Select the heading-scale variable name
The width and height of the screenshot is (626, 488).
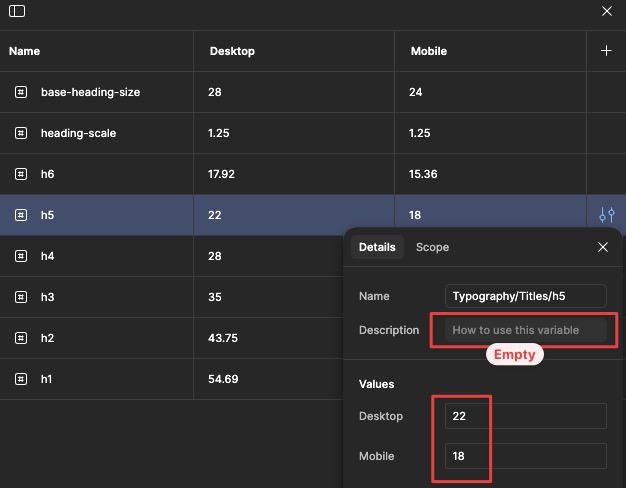pos(78,133)
